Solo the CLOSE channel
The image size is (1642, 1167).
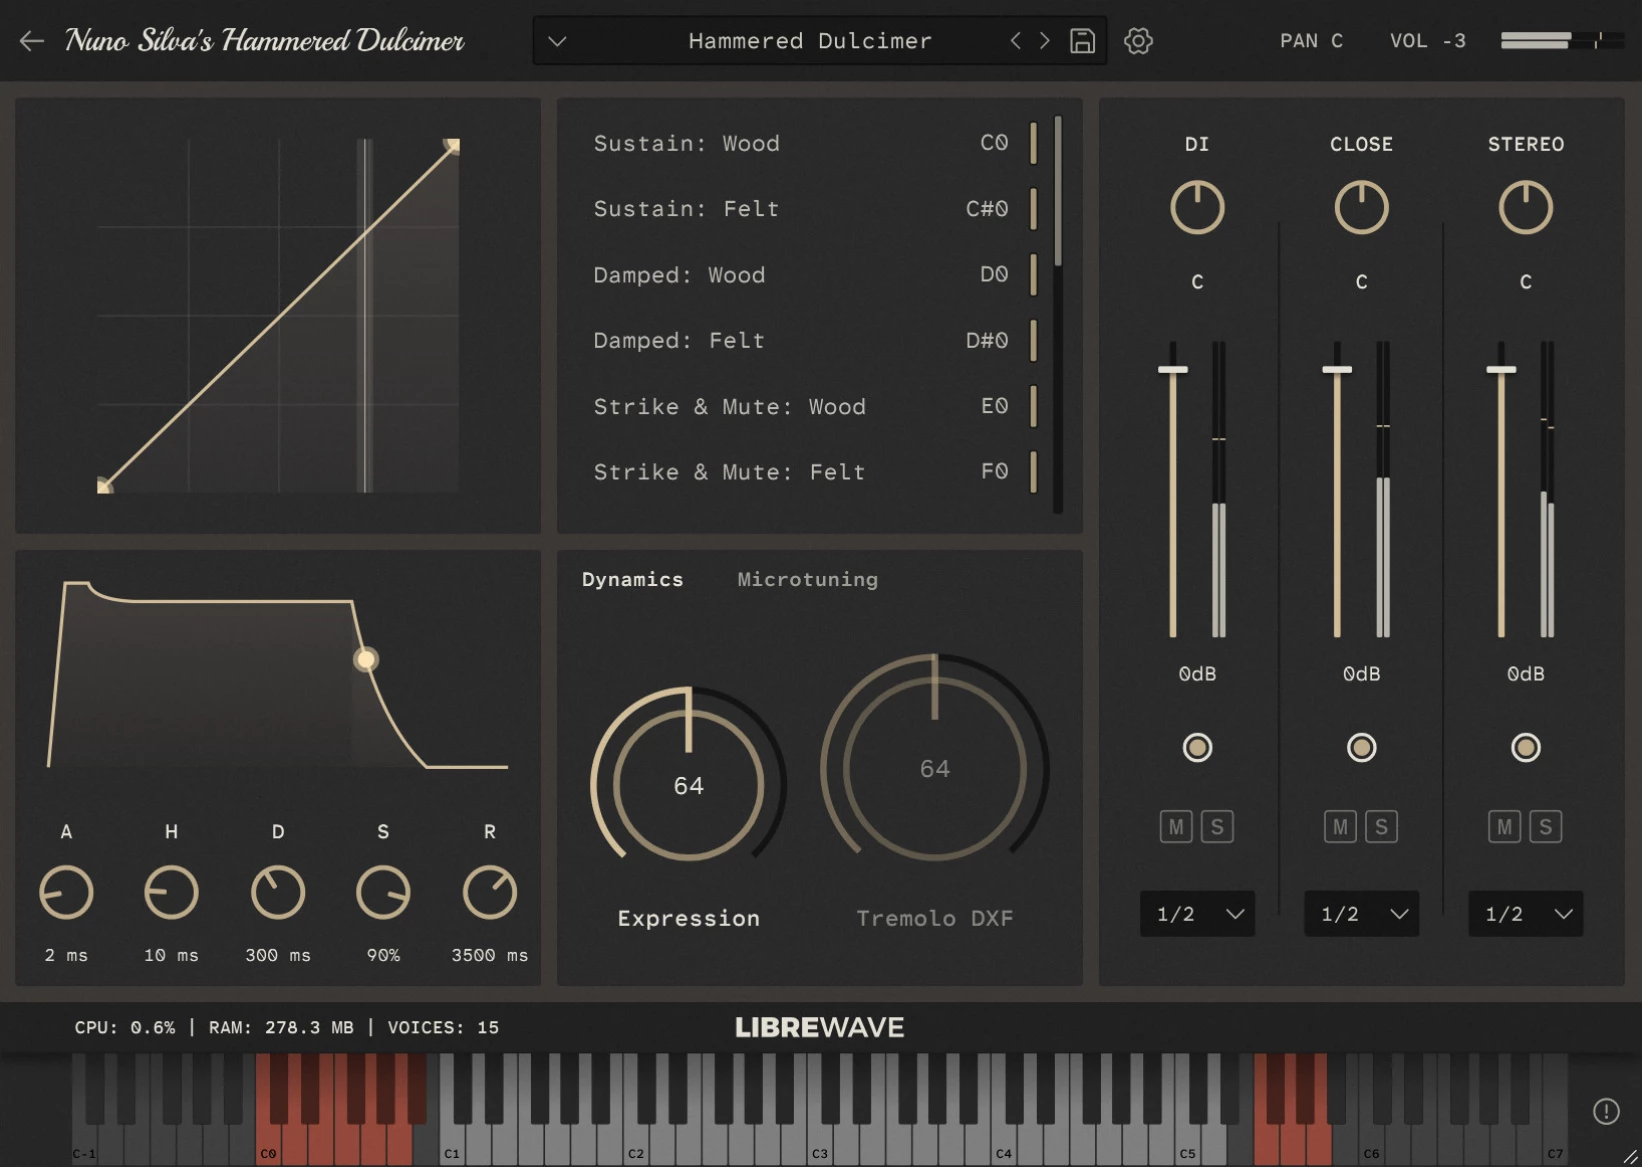pyautogui.click(x=1381, y=827)
